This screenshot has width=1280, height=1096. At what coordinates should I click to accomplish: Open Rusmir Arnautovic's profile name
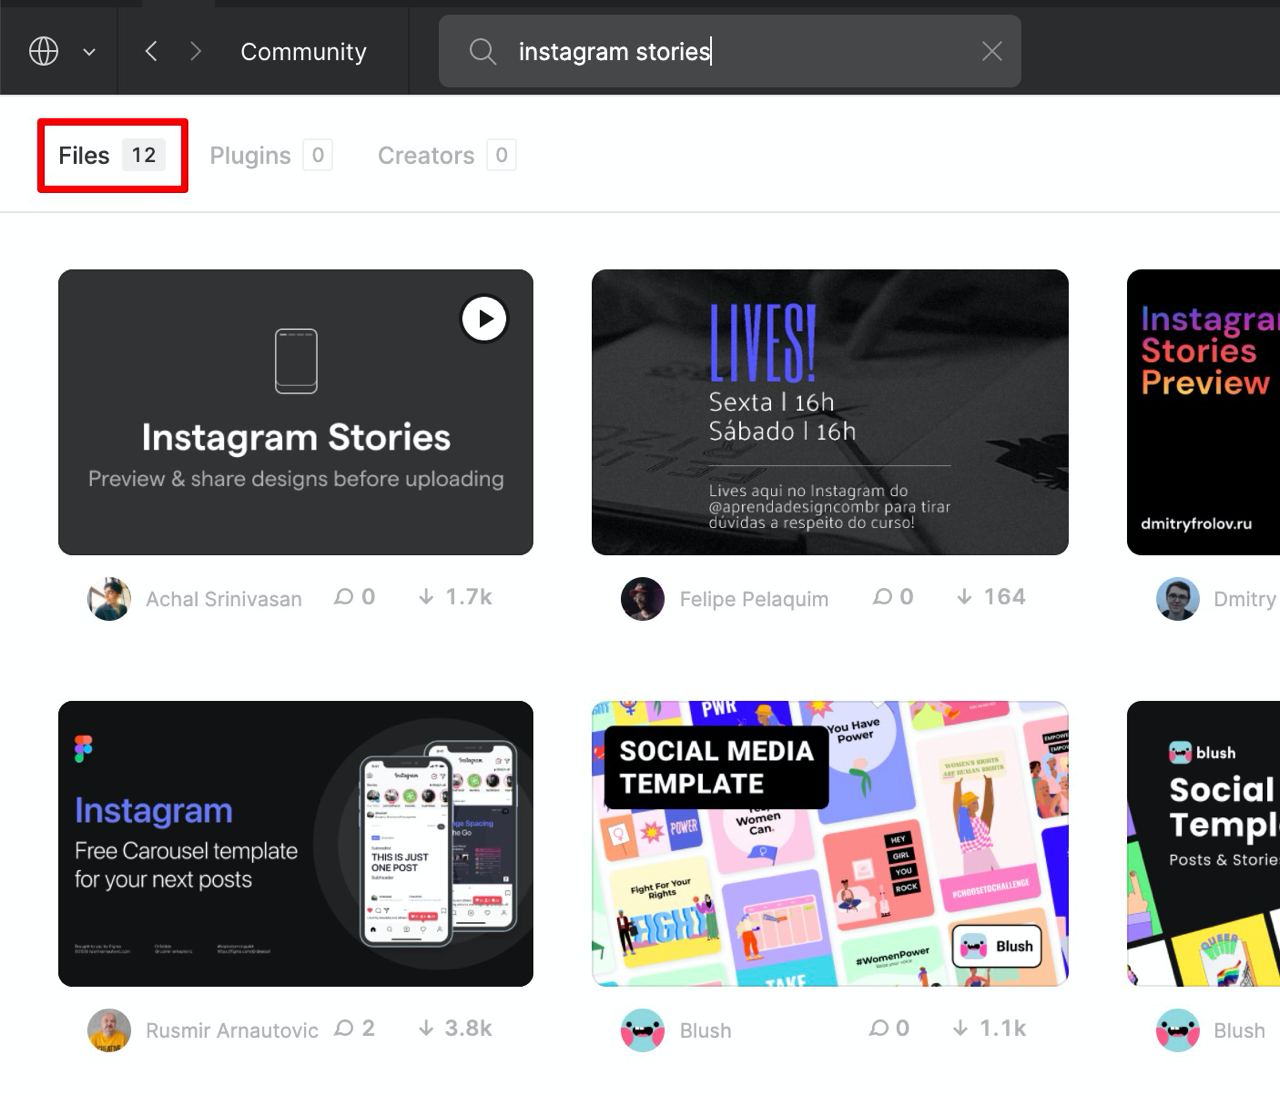tap(232, 1030)
